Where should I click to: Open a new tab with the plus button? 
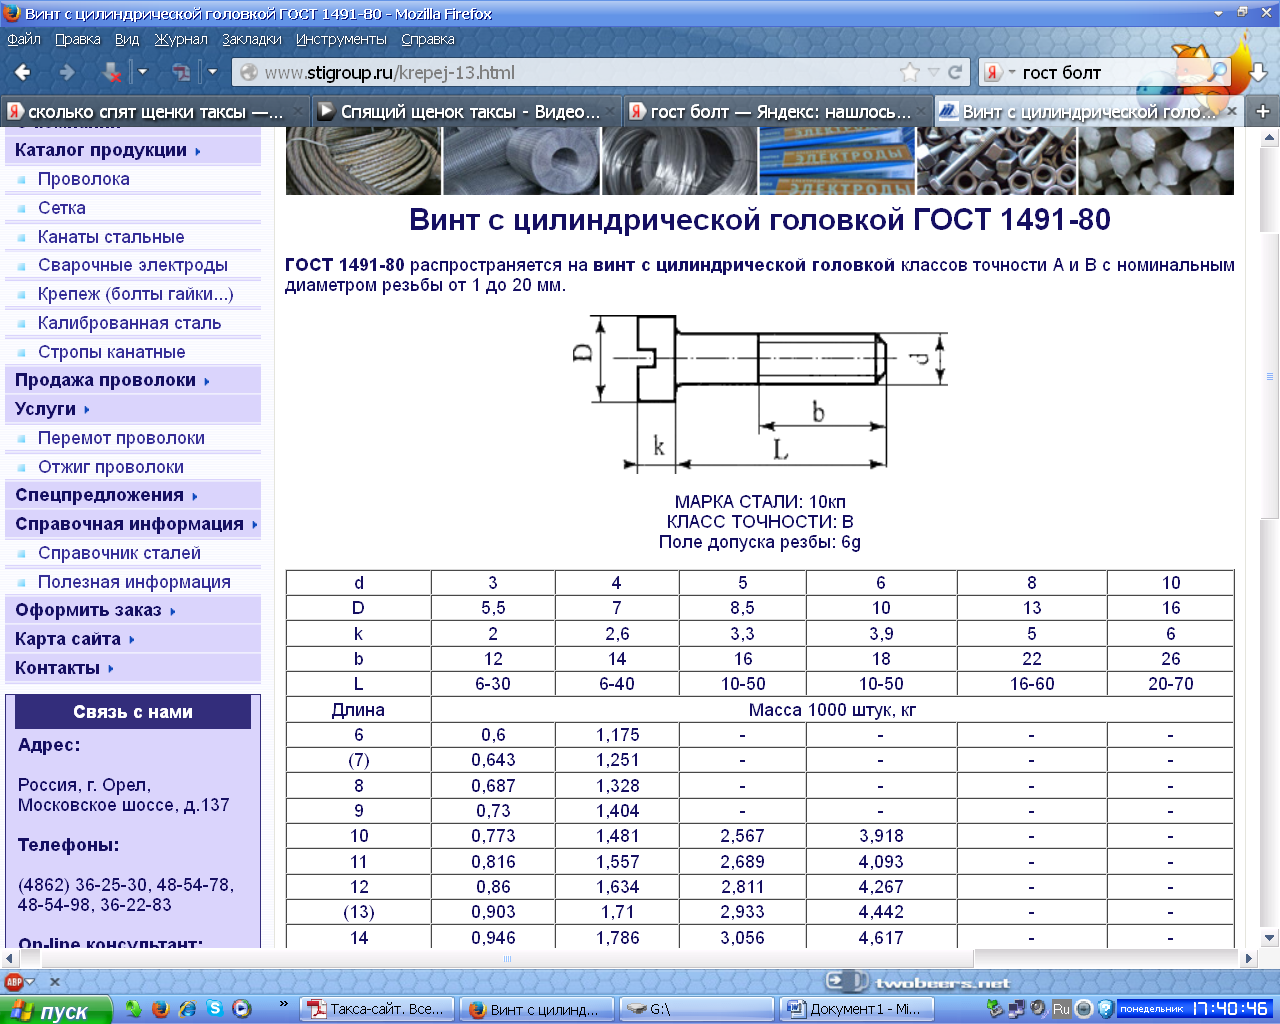pos(1262,111)
